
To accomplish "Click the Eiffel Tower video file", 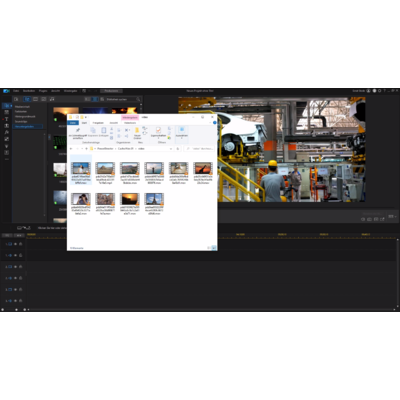I will point(154,203).
